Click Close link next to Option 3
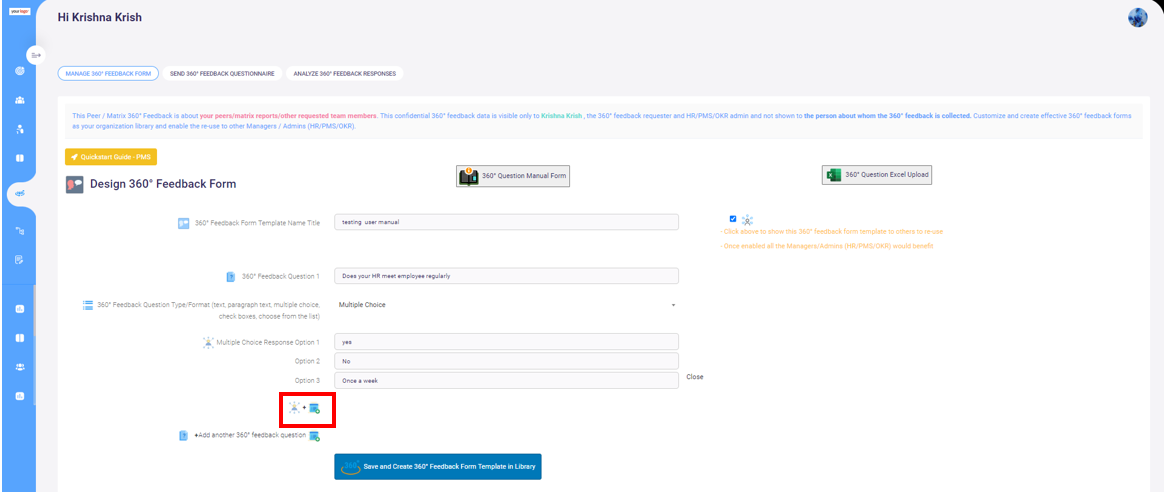Viewport: 1166px width, 492px height. 695,377
